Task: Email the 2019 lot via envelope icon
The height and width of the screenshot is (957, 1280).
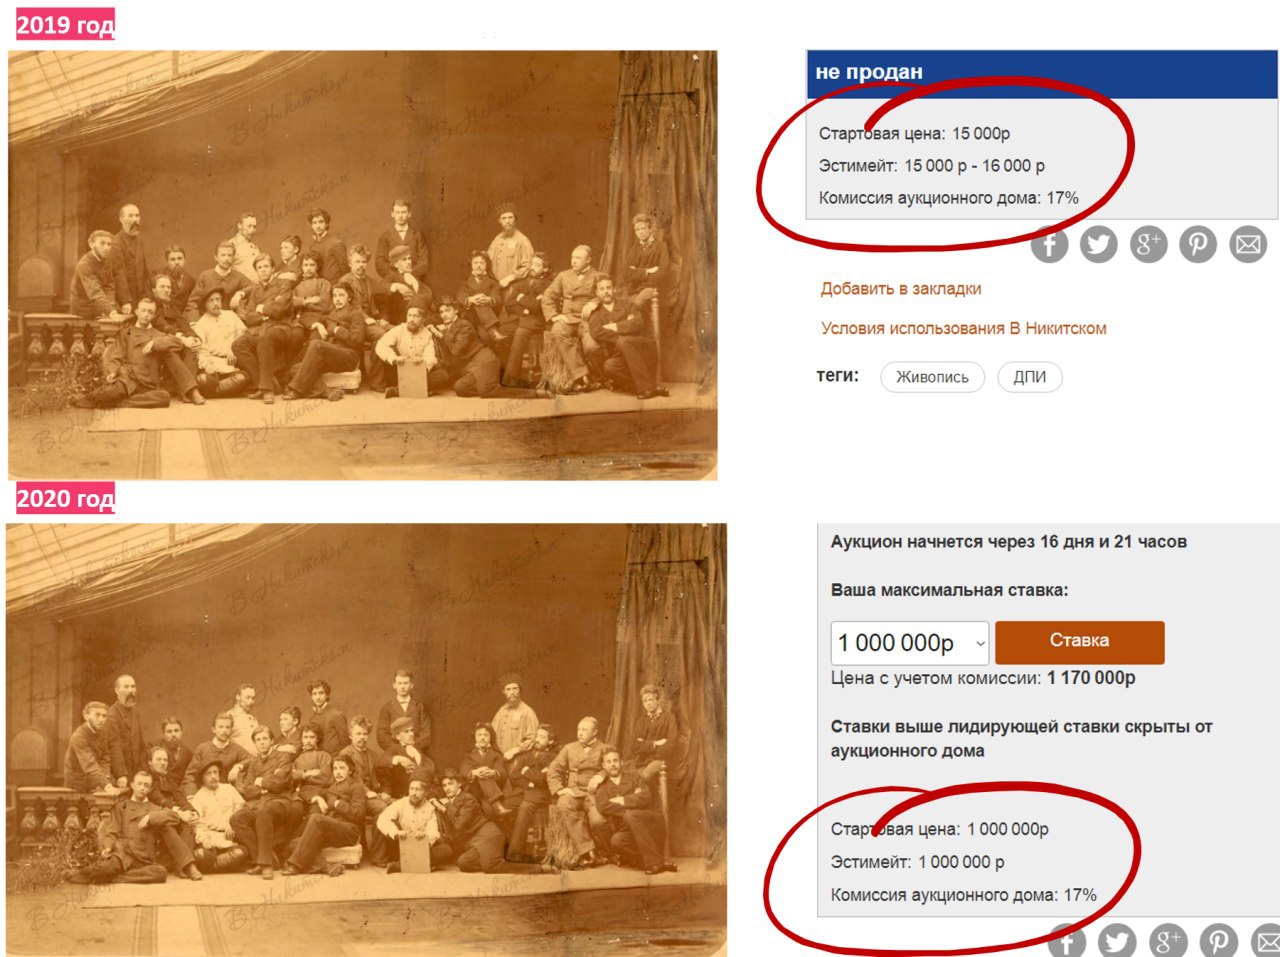Action: point(1248,244)
